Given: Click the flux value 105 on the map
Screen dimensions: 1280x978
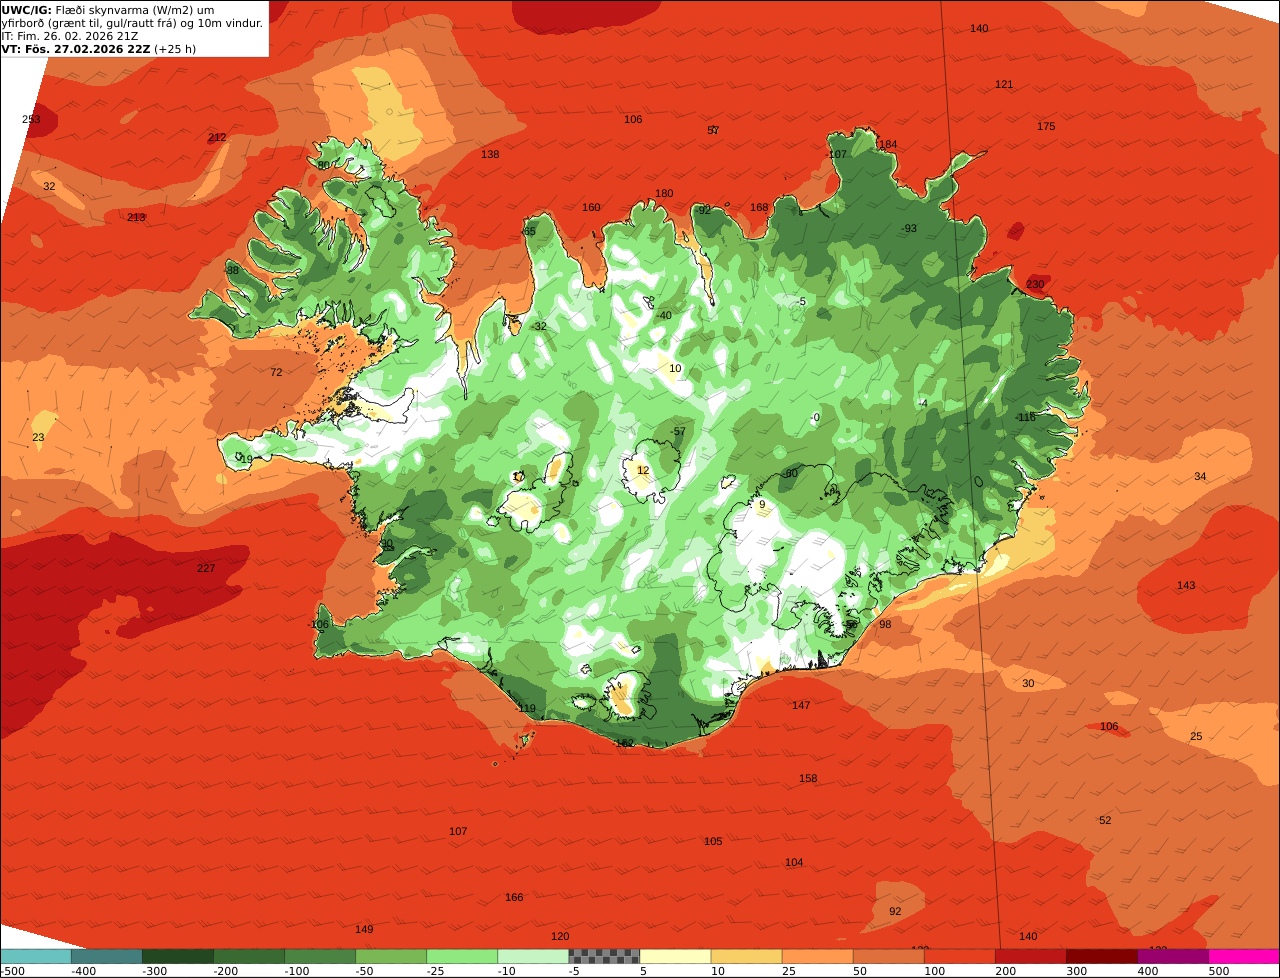Looking at the screenshot, I should pos(713,841).
